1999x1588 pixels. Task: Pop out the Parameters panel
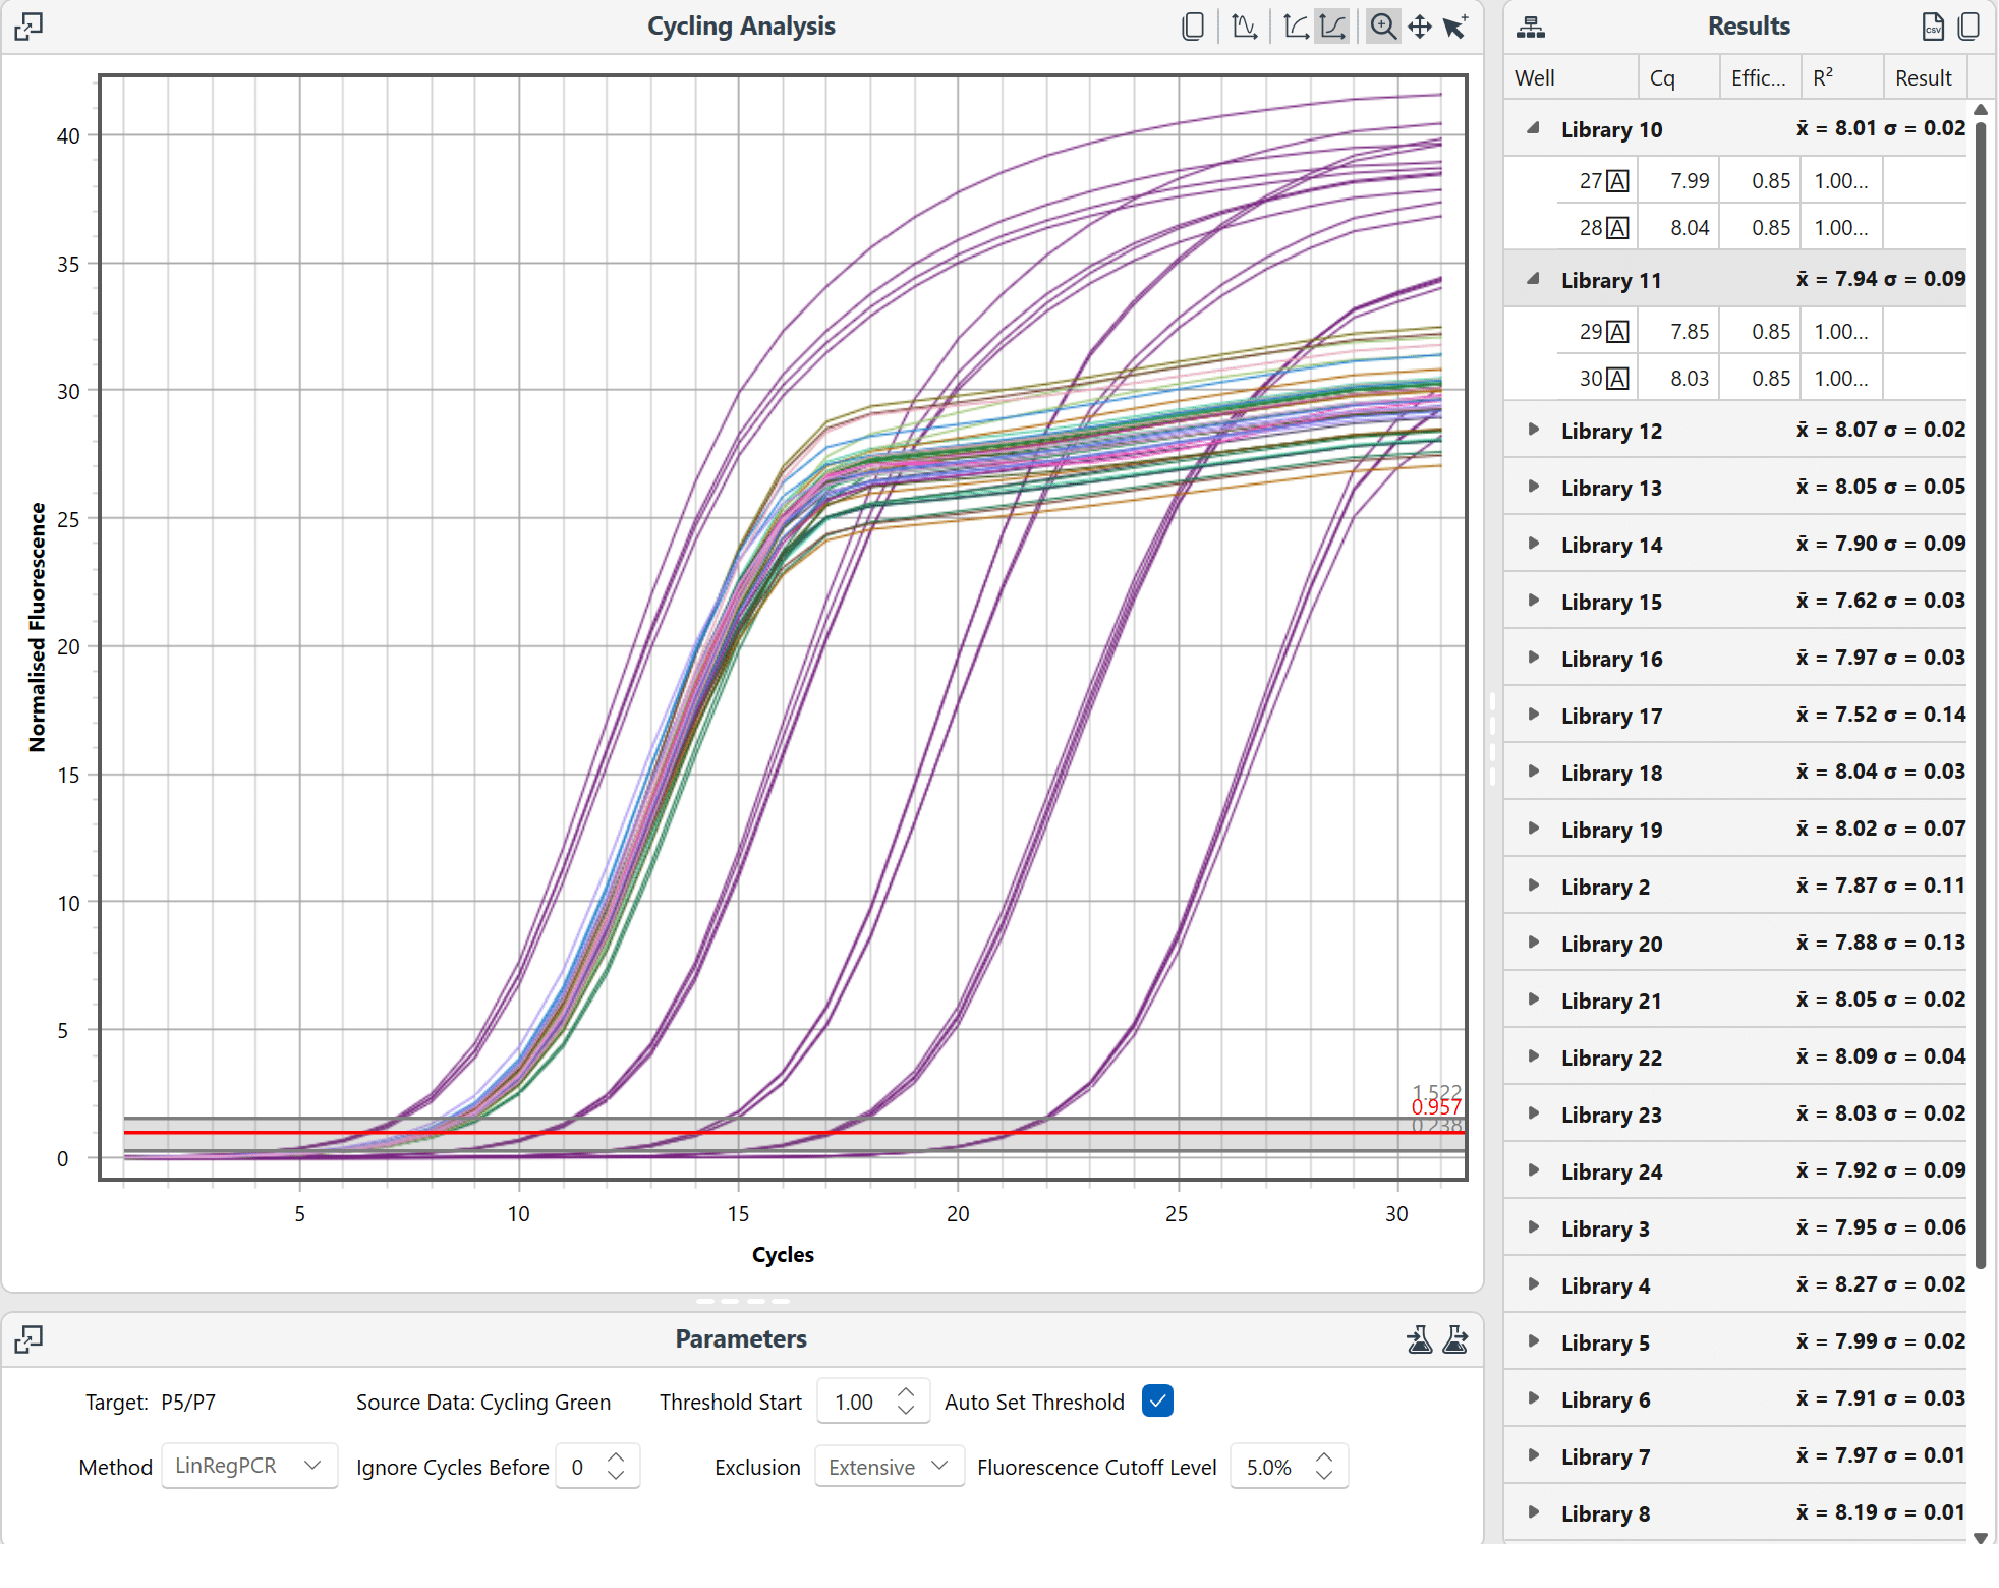(28, 1339)
